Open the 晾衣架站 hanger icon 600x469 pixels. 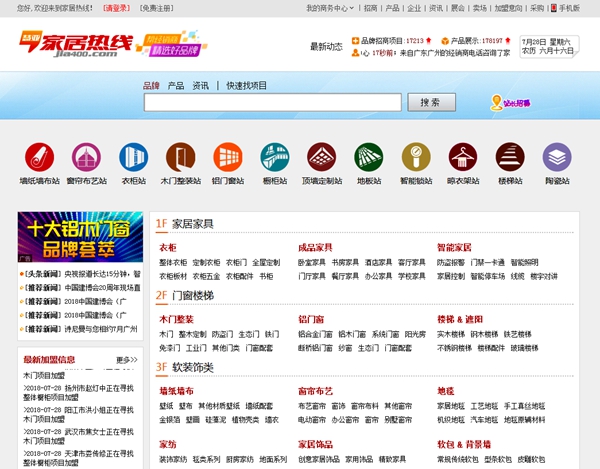[463, 157]
